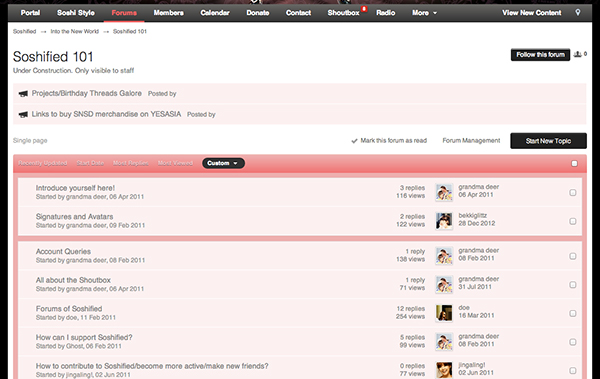Image resolution: width=600 pixels, height=379 pixels.
Task: Click View New Content link
Action: pos(532,13)
